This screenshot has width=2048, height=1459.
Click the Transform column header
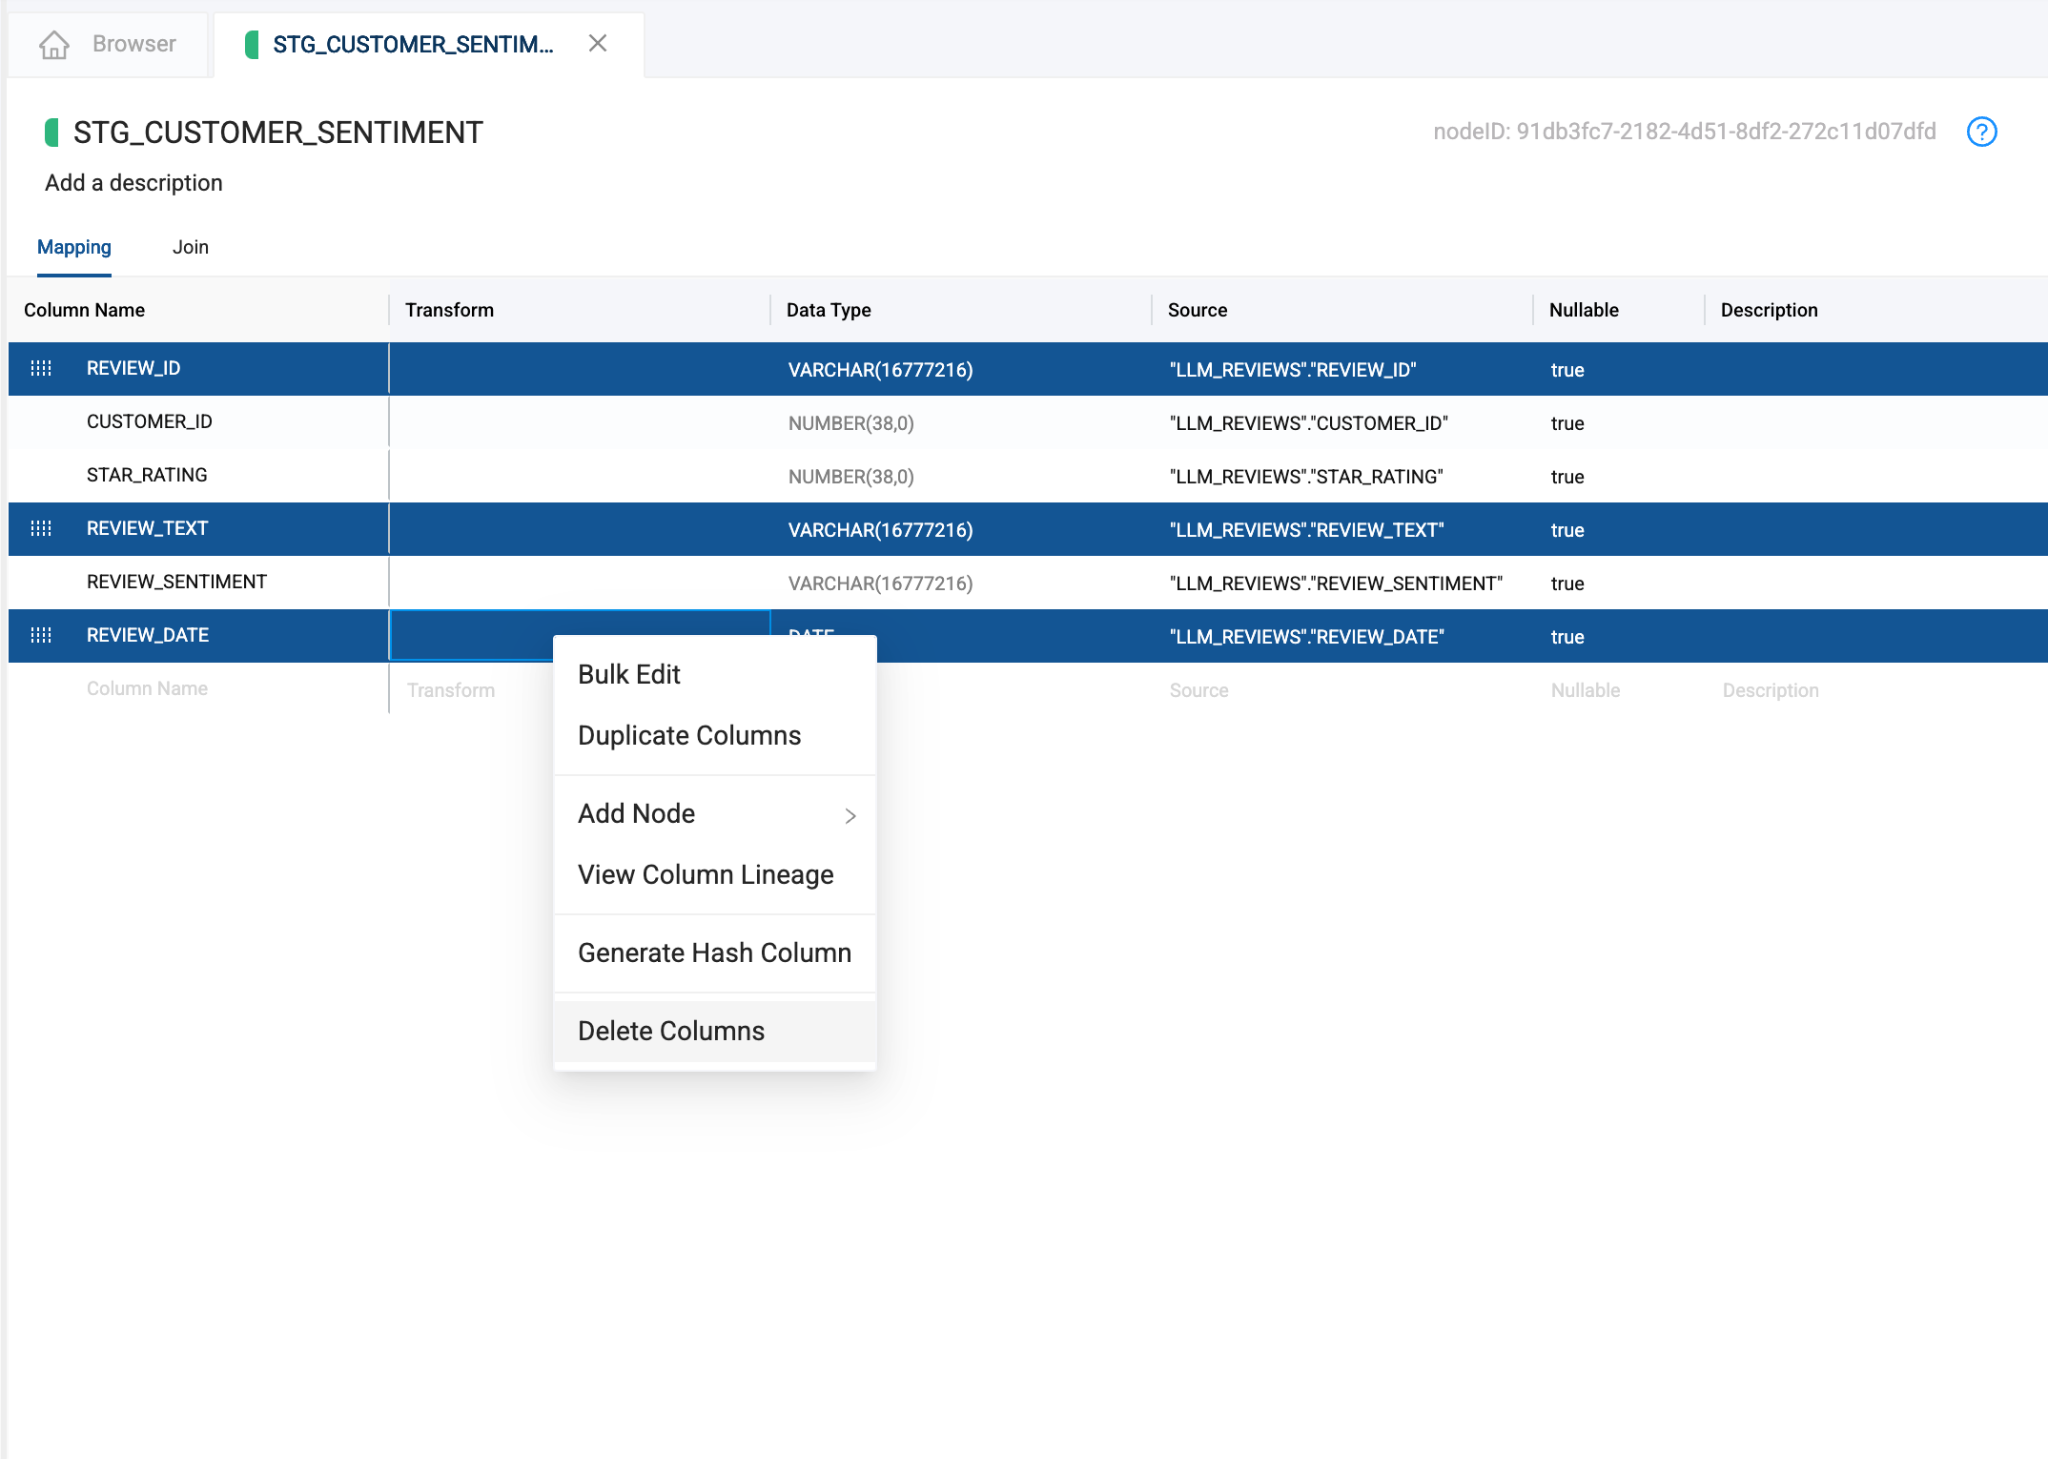pos(449,310)
